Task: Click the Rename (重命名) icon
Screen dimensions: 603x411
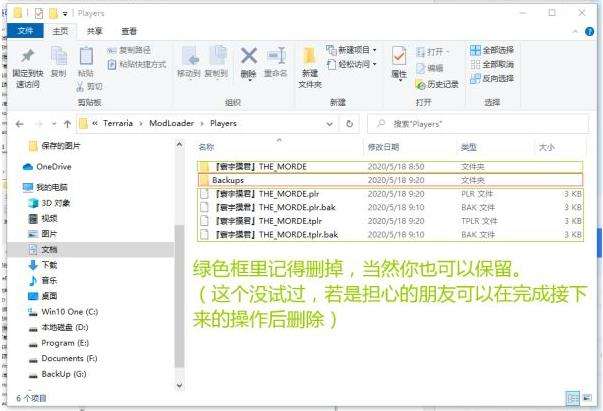Action: [x=277, y=55]
